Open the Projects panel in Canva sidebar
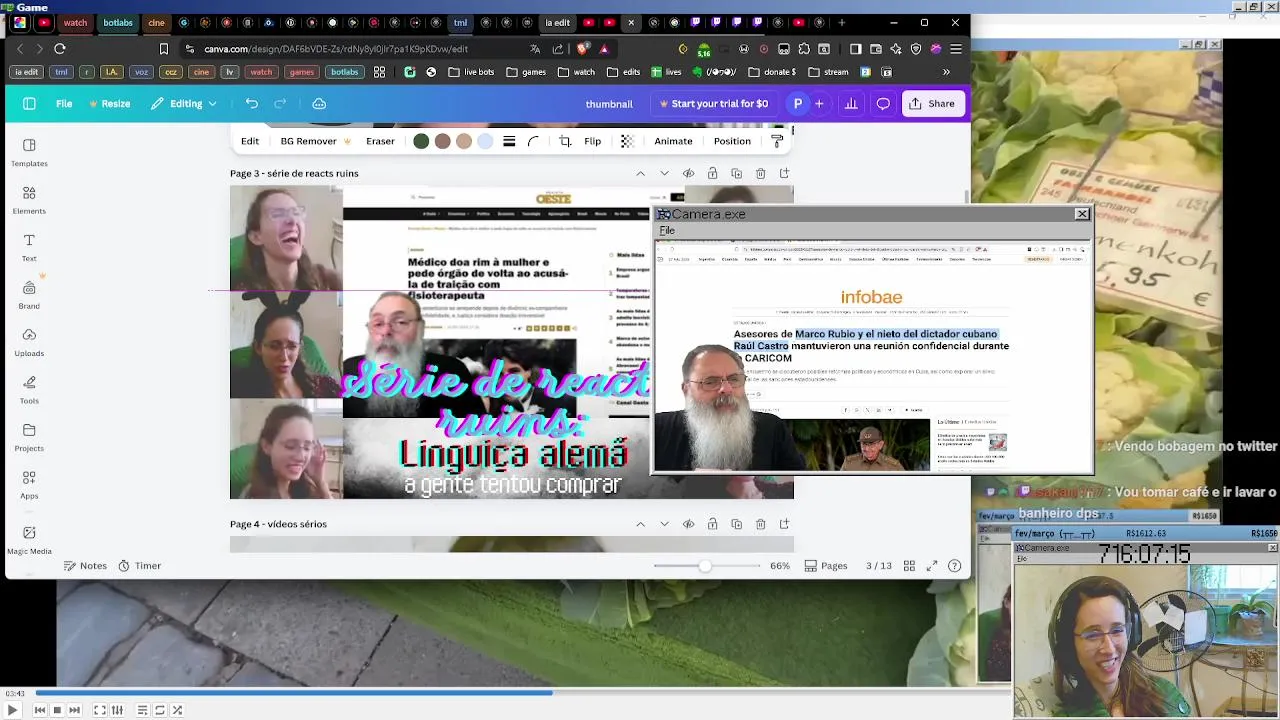This screenshot has width=1280, height=720. [x=29, y=437]
